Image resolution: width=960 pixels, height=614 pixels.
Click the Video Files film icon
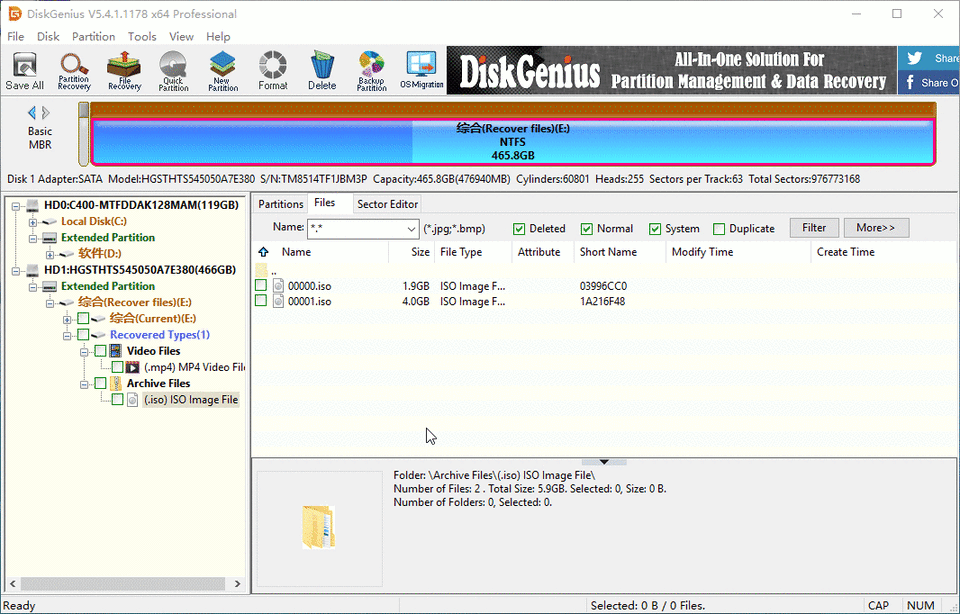pos(116,351)
